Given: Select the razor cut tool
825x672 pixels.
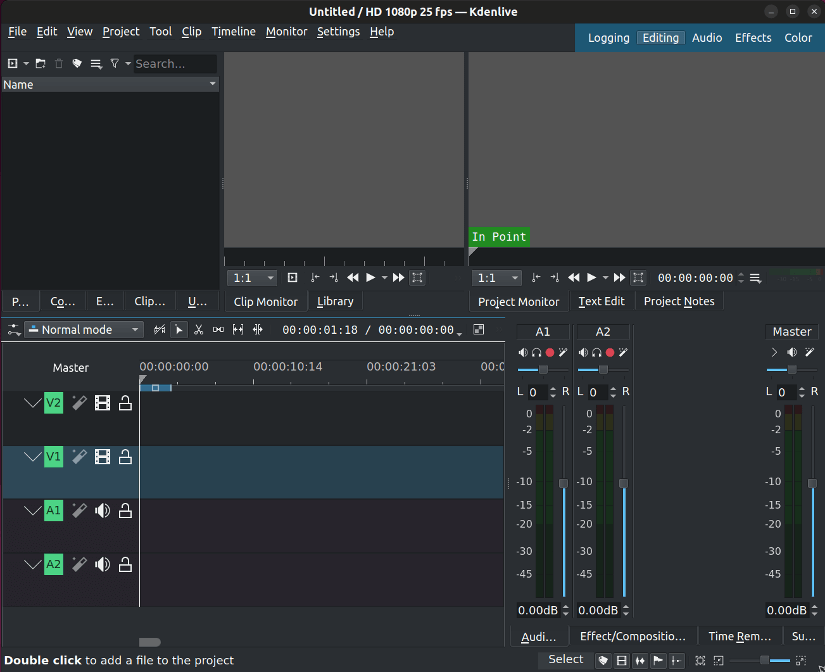Looking at the screenshot, I should (198, 330).
